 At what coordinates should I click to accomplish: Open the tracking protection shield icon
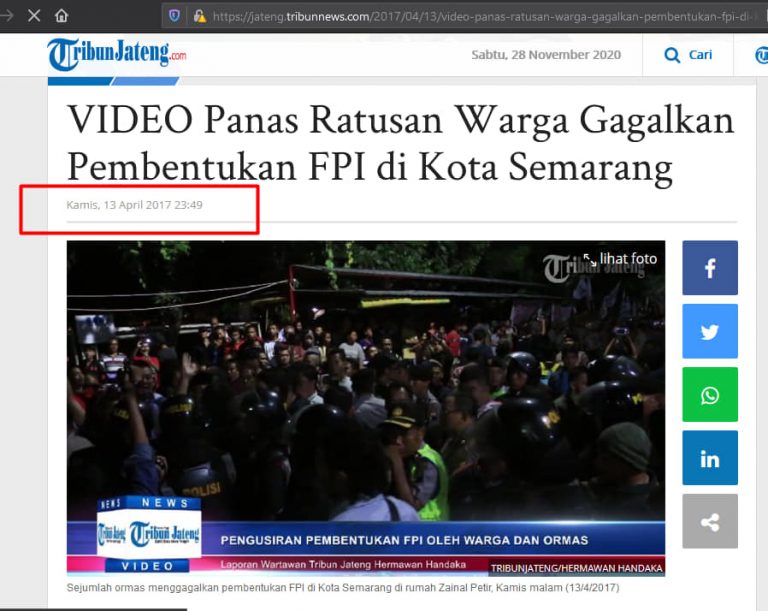click(x=174, y=16)
